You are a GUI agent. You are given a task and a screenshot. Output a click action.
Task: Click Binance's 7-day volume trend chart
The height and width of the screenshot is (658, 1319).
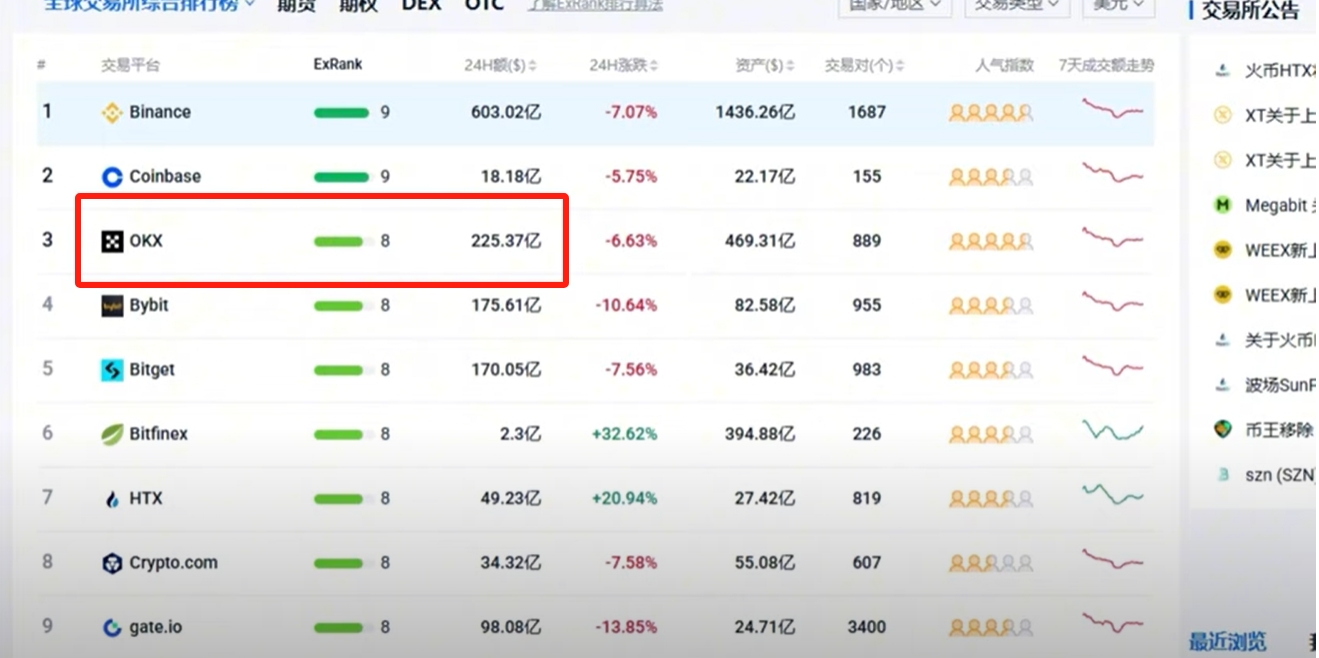coord(1112,108)
